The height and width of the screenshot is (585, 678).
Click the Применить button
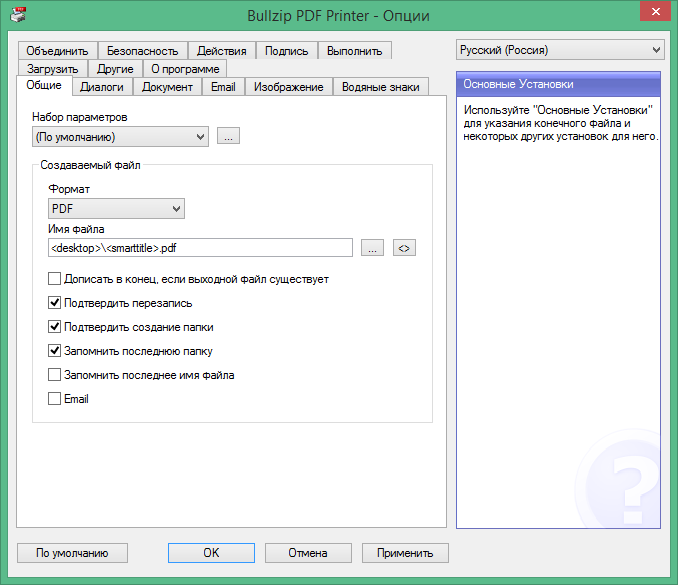point(405,553)
